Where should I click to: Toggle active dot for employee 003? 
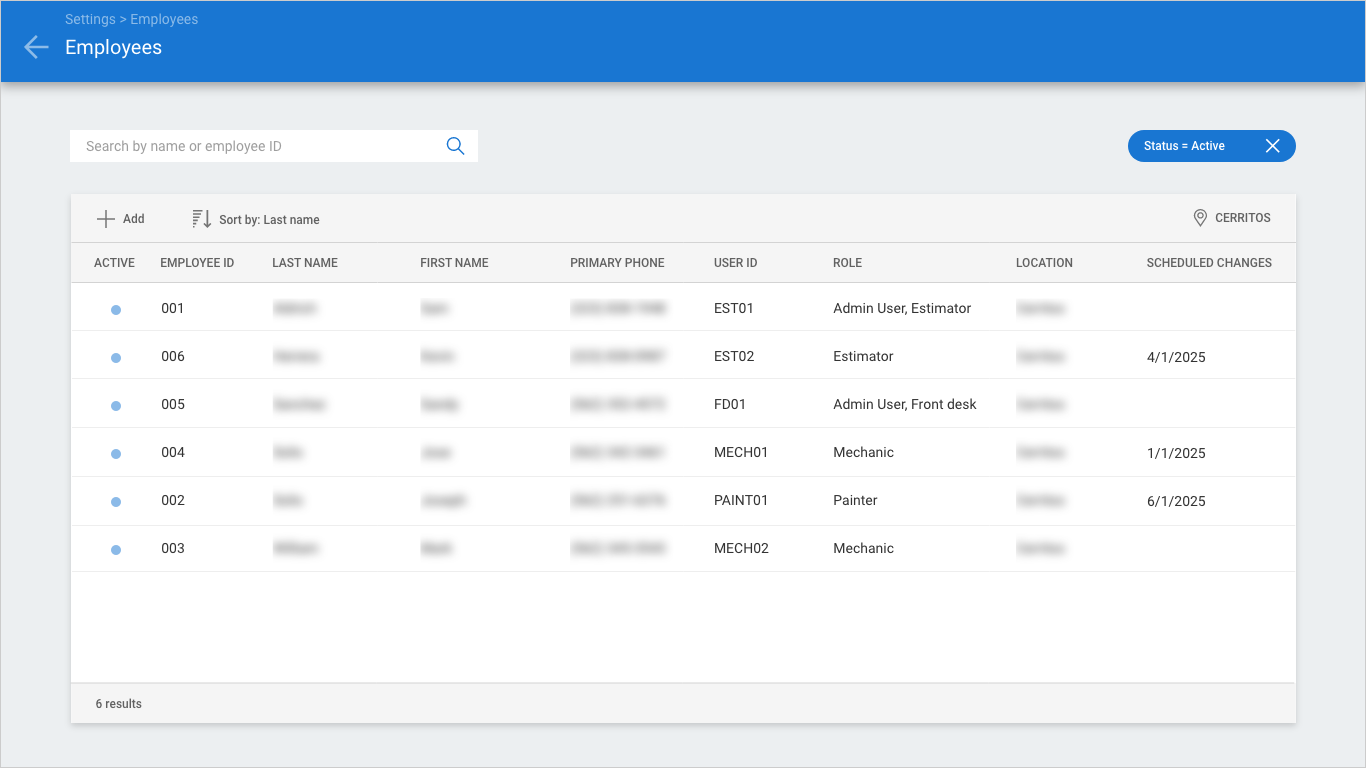pos(116,550)
